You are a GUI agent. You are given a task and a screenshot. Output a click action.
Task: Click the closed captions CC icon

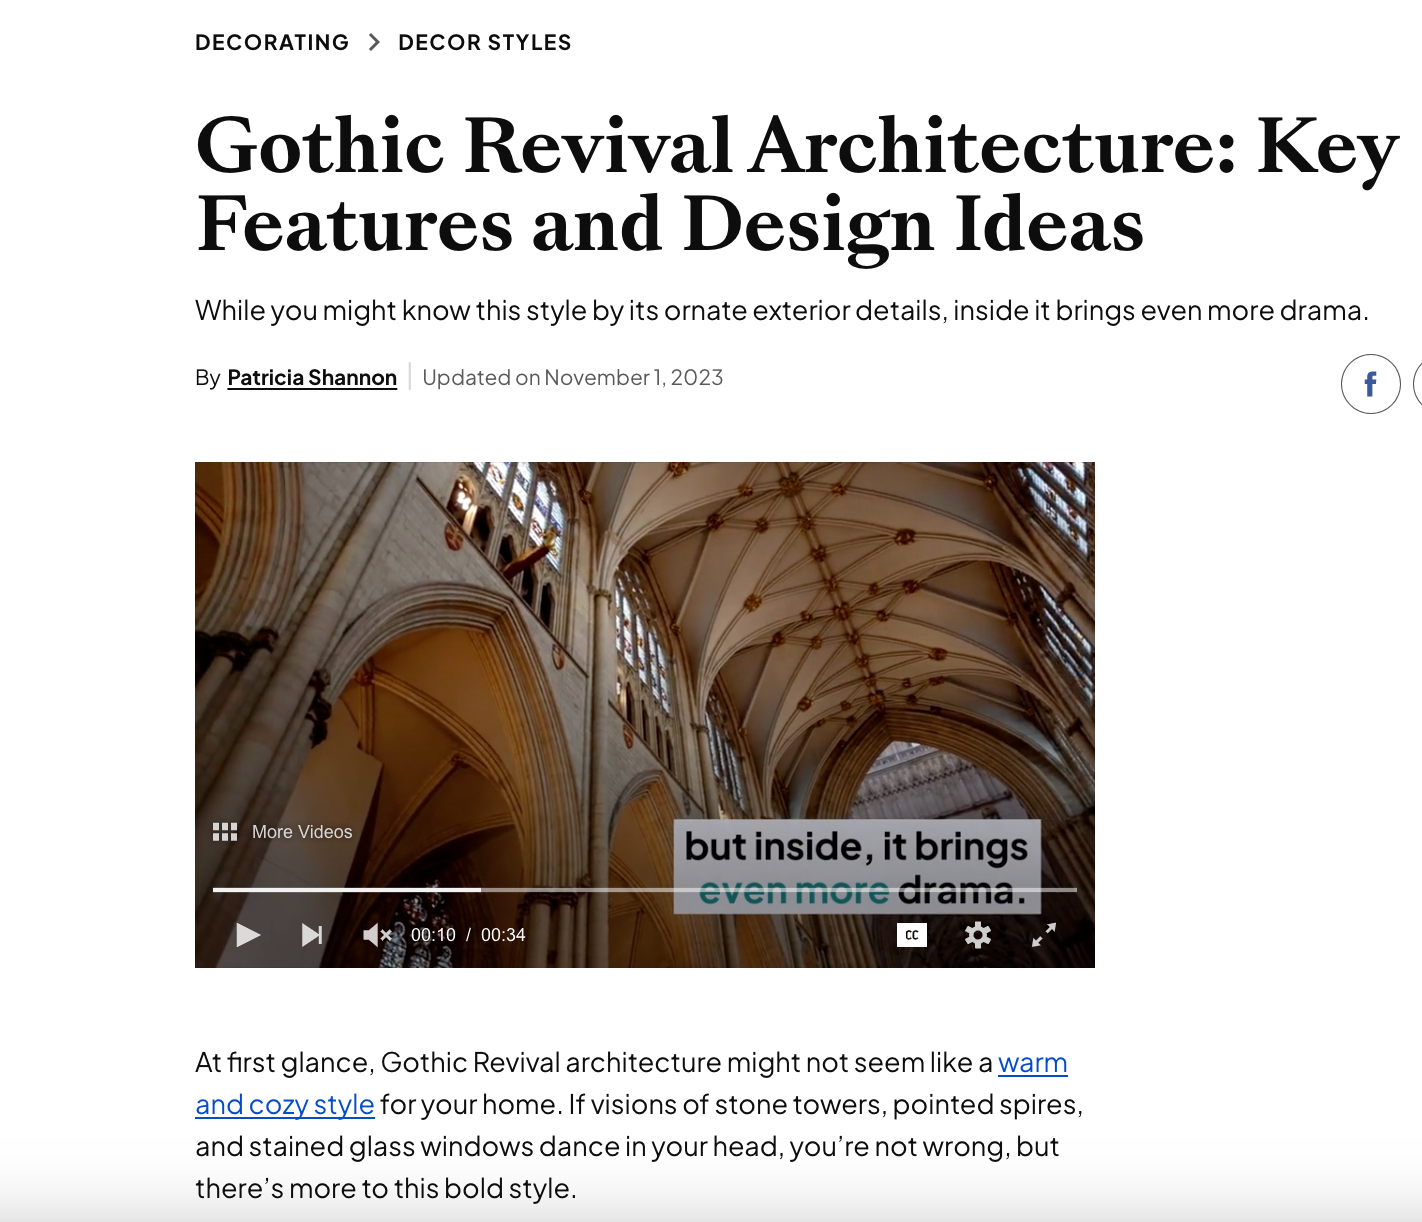(x=911, y=935)
